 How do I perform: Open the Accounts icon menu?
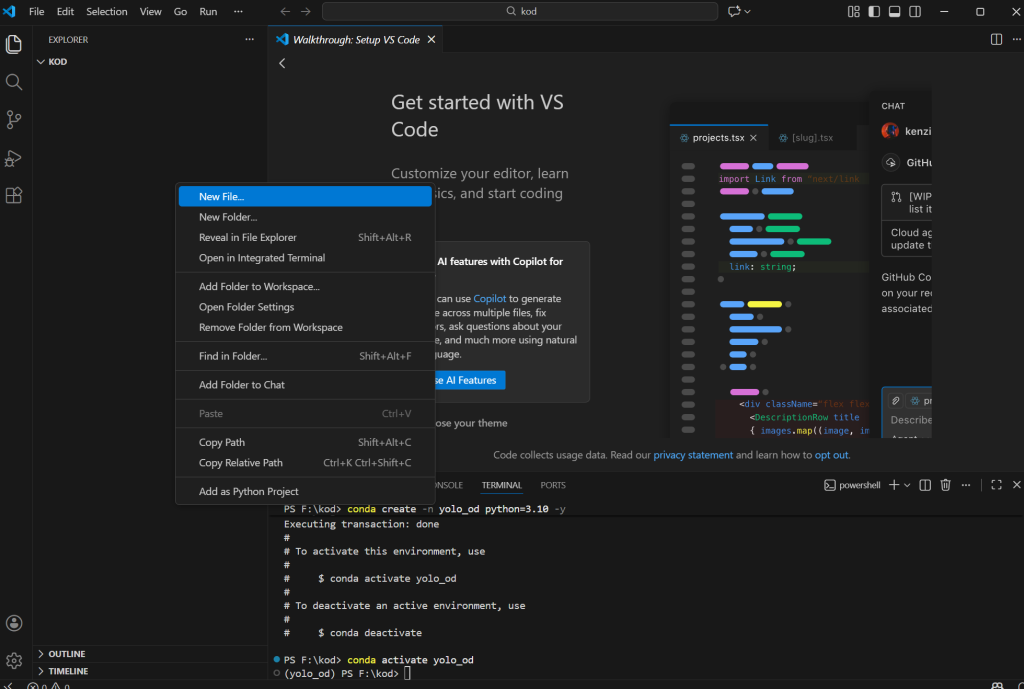[14, 624]
